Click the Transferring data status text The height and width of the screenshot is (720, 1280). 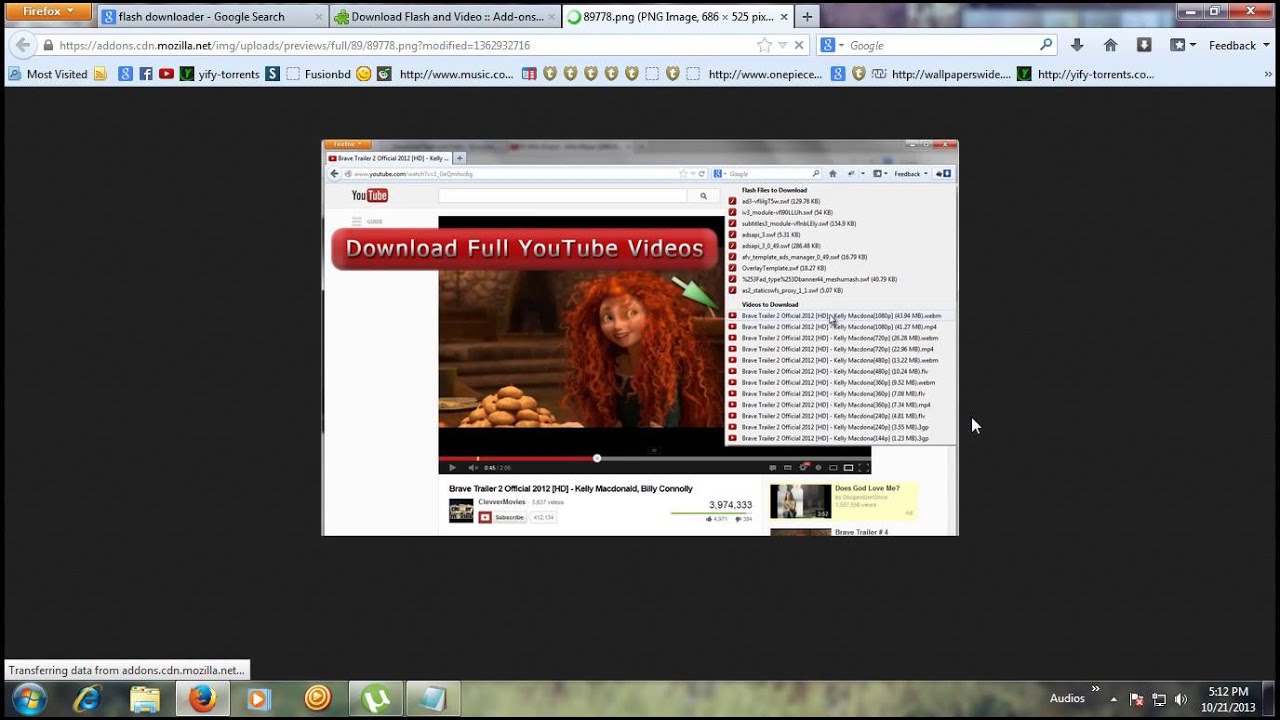[x=126, y=670]
